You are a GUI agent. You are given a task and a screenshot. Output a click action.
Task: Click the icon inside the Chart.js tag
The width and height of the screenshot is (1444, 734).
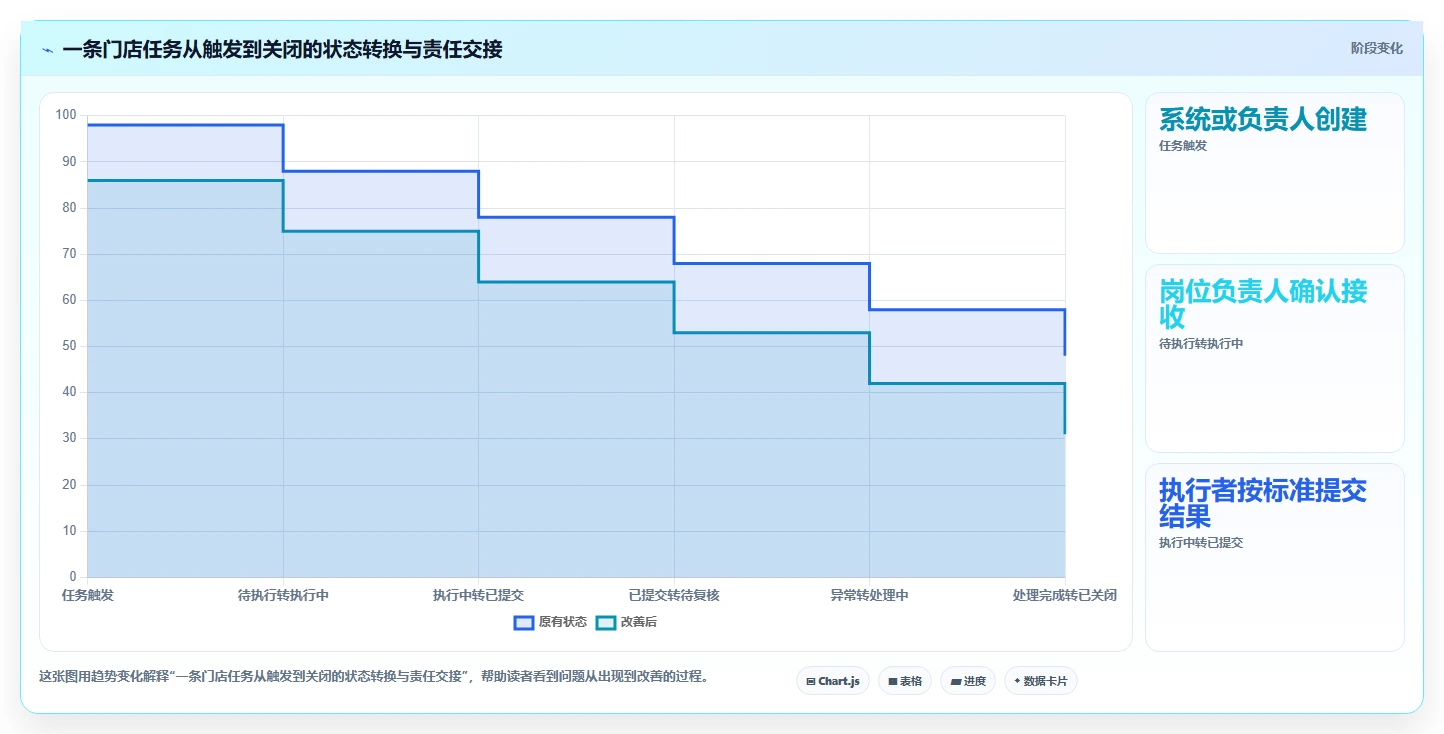coord(811,681)
